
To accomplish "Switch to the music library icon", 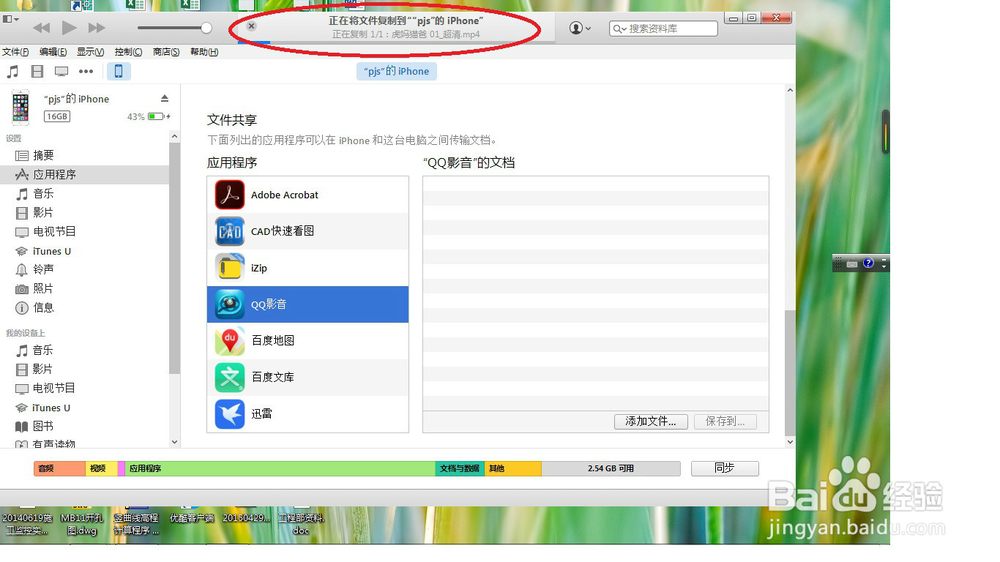I will click(x=13, y=71).
